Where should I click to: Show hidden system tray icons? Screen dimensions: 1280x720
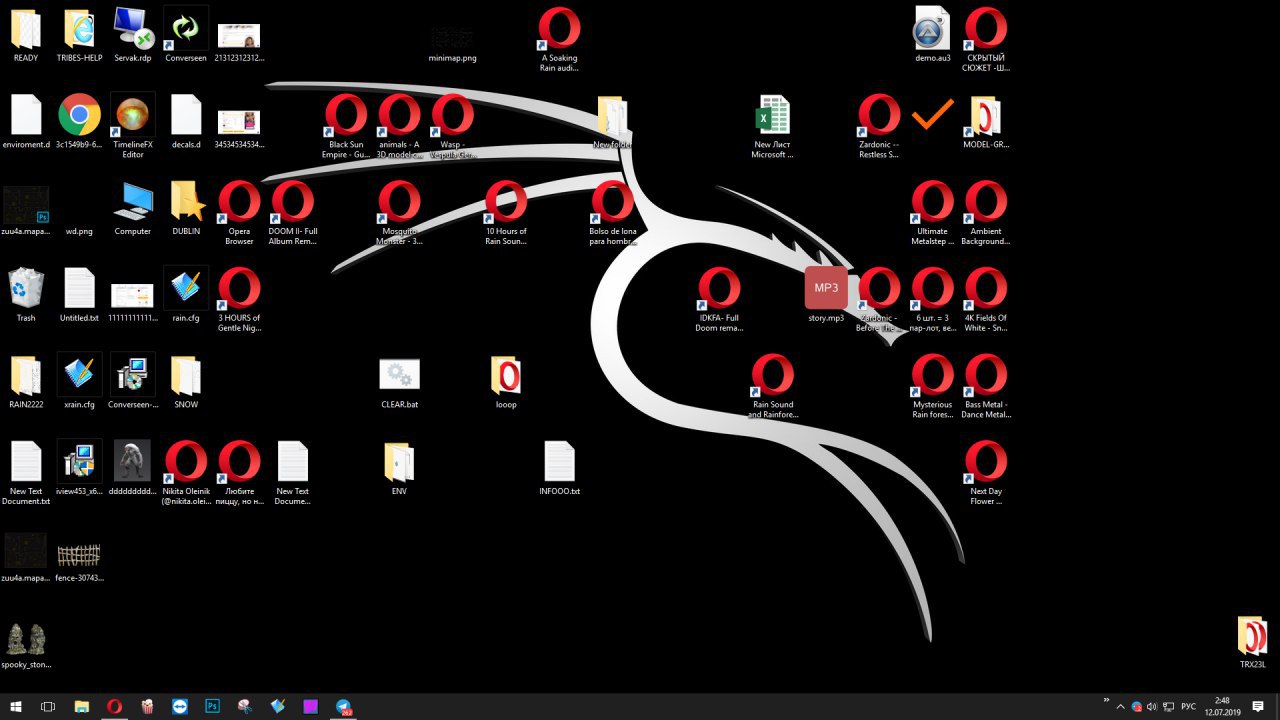click(1120, 706)
